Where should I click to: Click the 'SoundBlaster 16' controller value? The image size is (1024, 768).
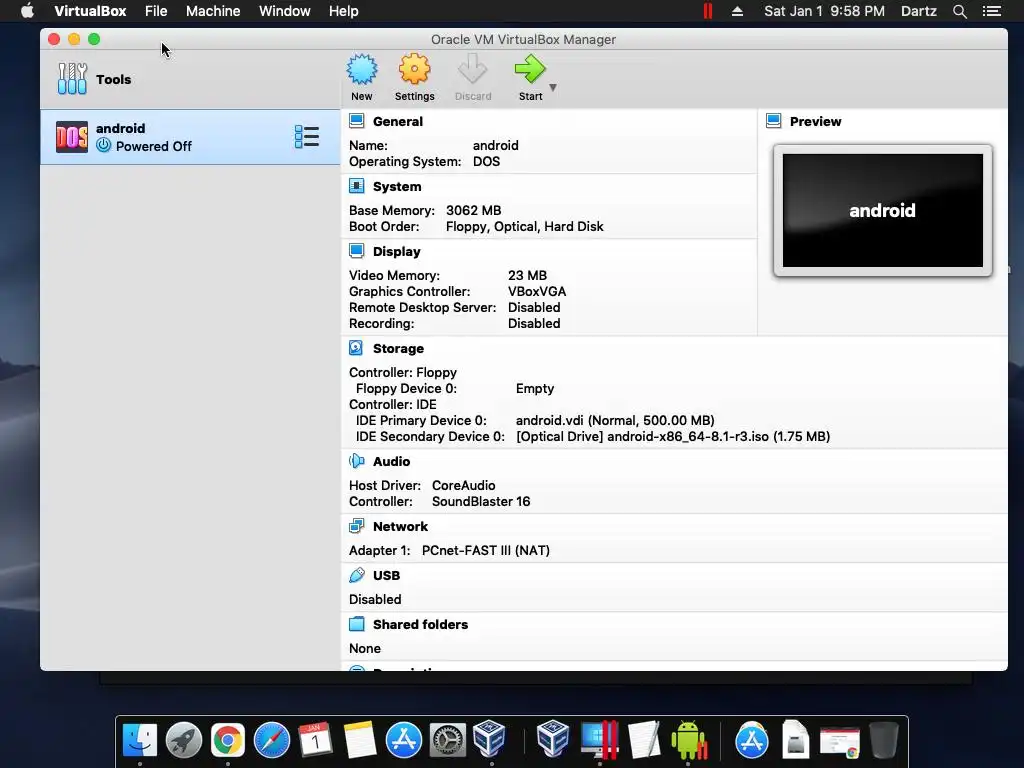[481, 502]
